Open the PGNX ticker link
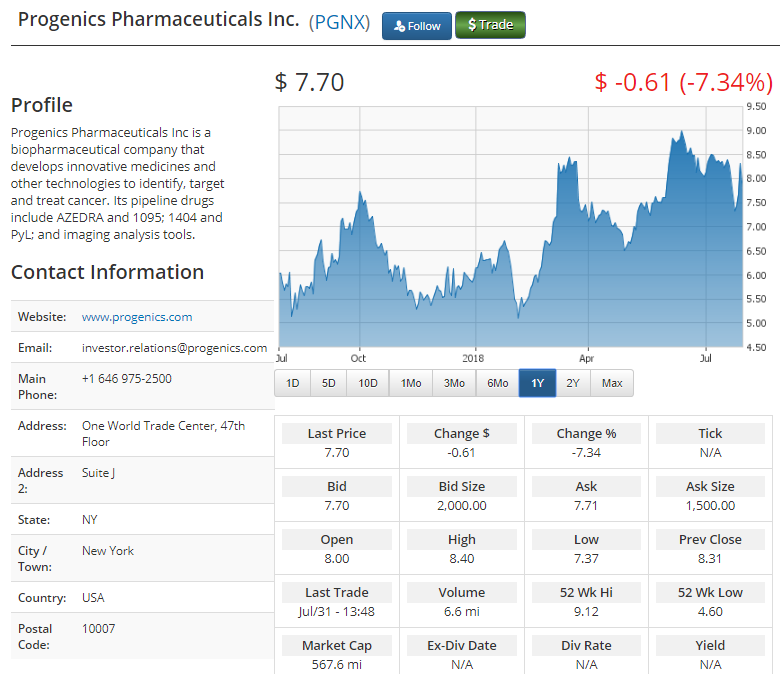The height and width of the screenshot is (674, 780). tap(339, 22)
